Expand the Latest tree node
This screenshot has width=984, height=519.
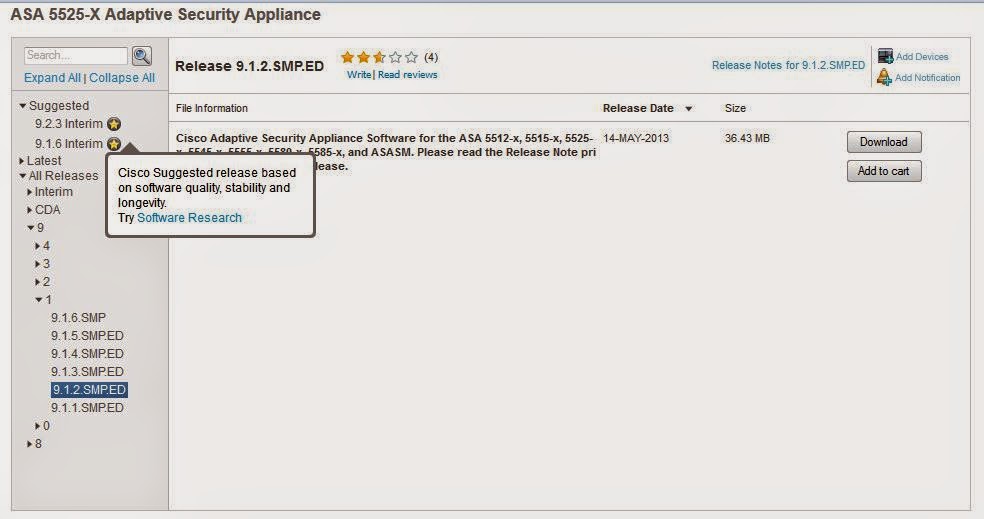tap(22, 161)
